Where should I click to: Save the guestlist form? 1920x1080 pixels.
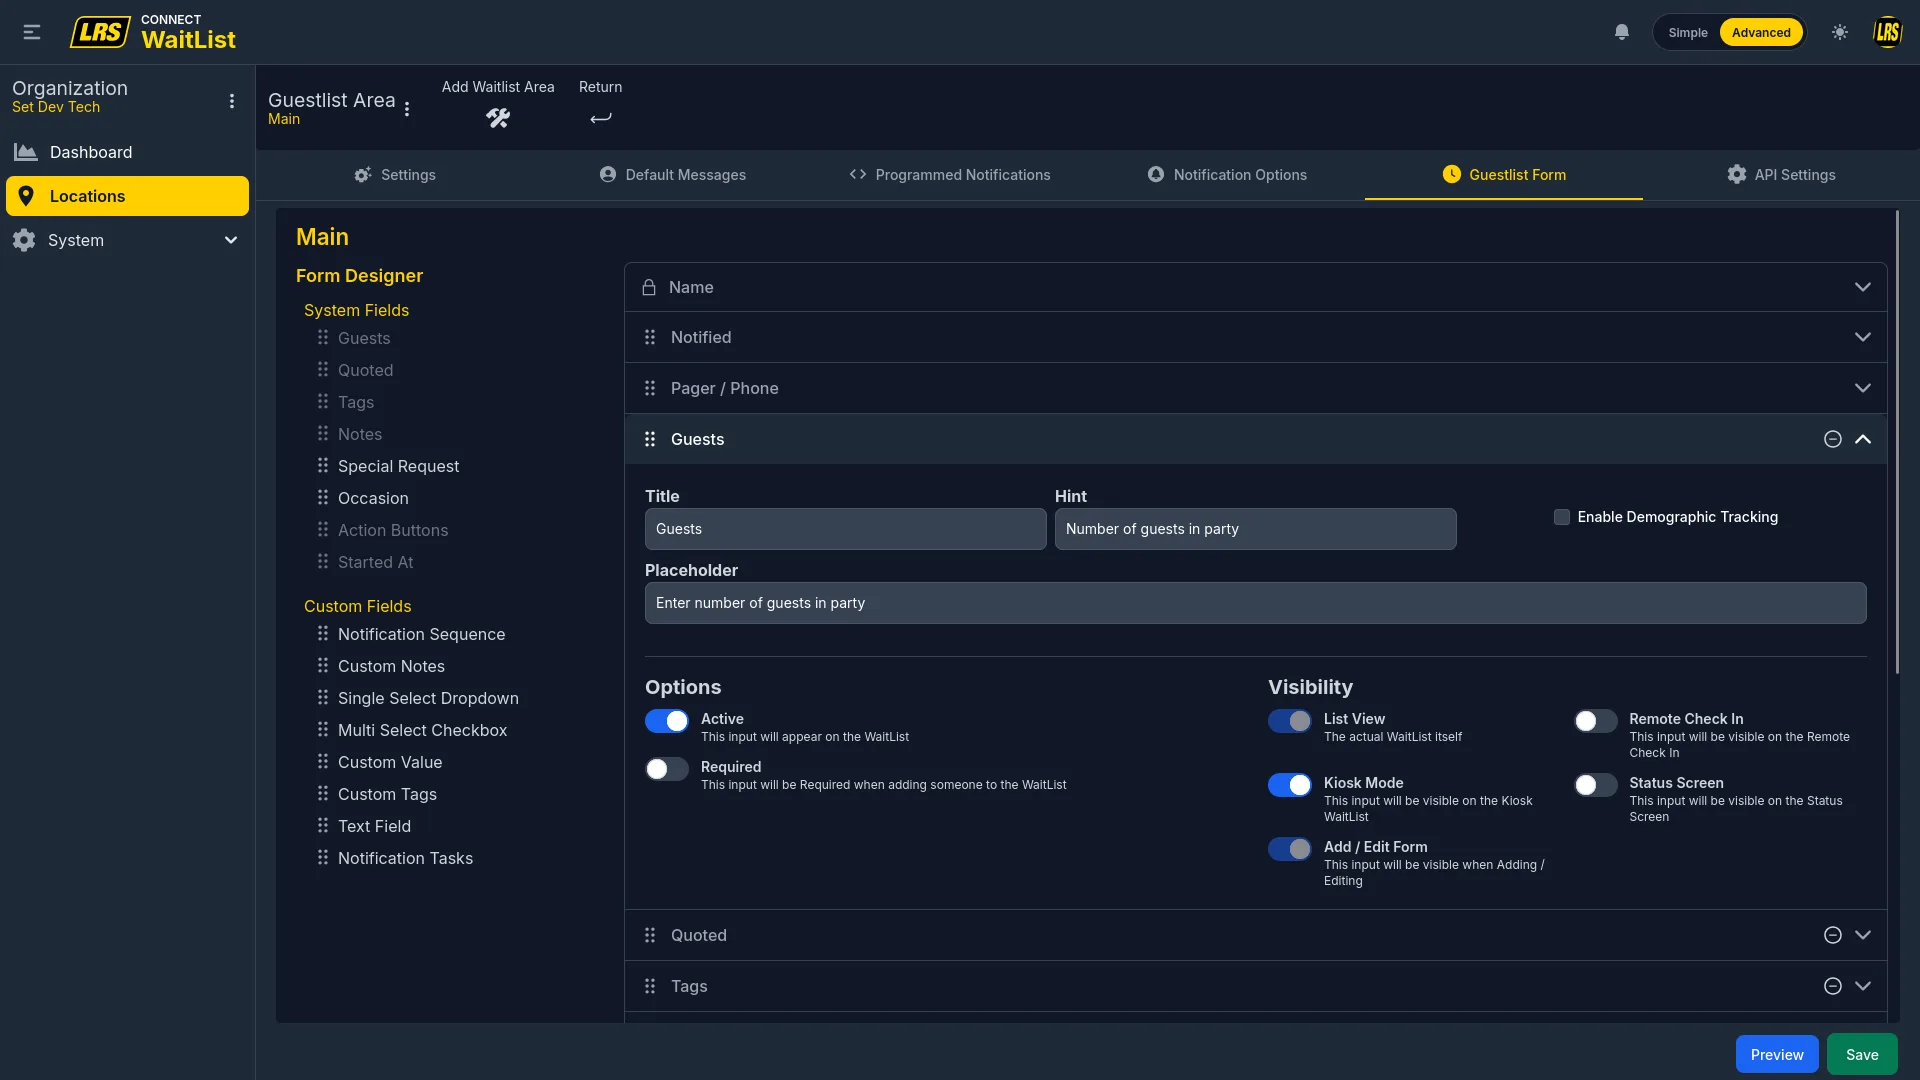pos(1862,1055)
